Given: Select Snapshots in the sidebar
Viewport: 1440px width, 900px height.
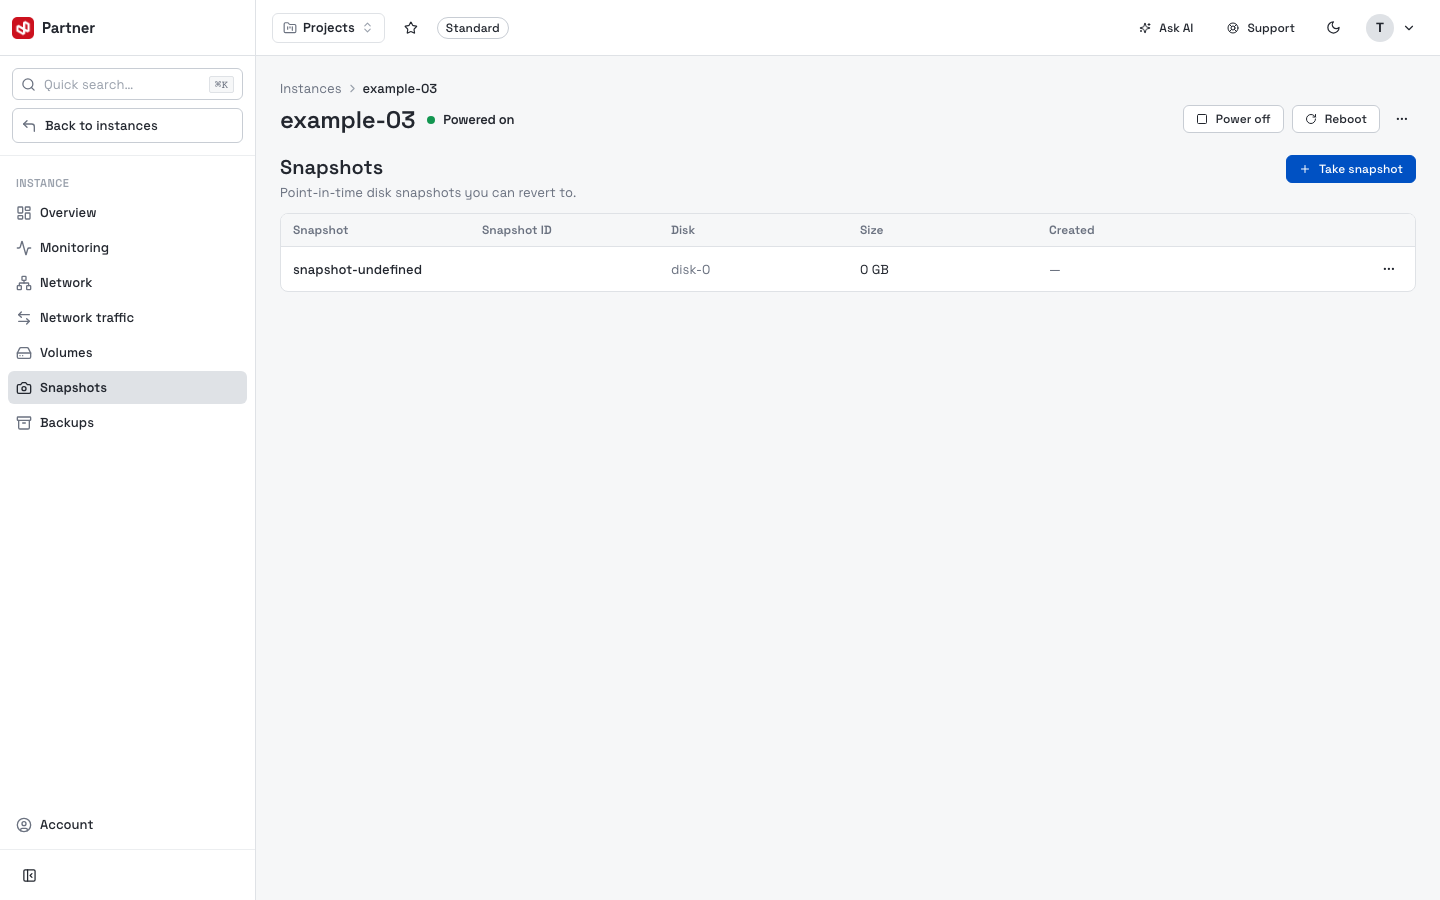Looking at the screenshot, I should 127,388.
